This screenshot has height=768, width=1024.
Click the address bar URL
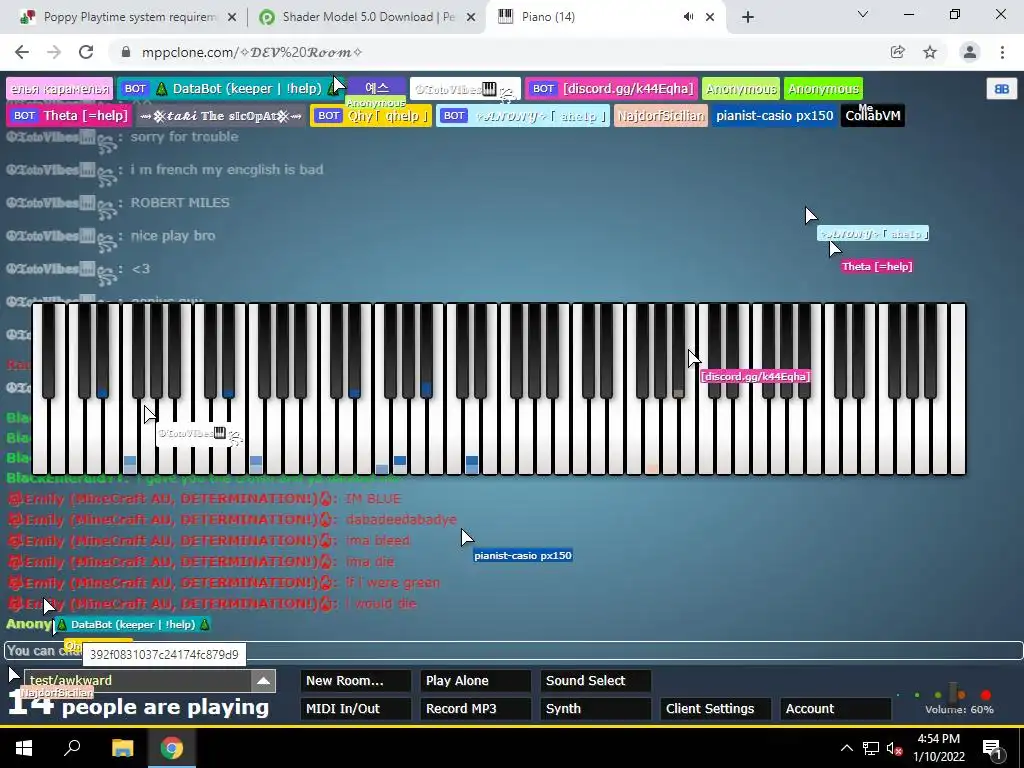pyautogui.click(x=252, y=52)
